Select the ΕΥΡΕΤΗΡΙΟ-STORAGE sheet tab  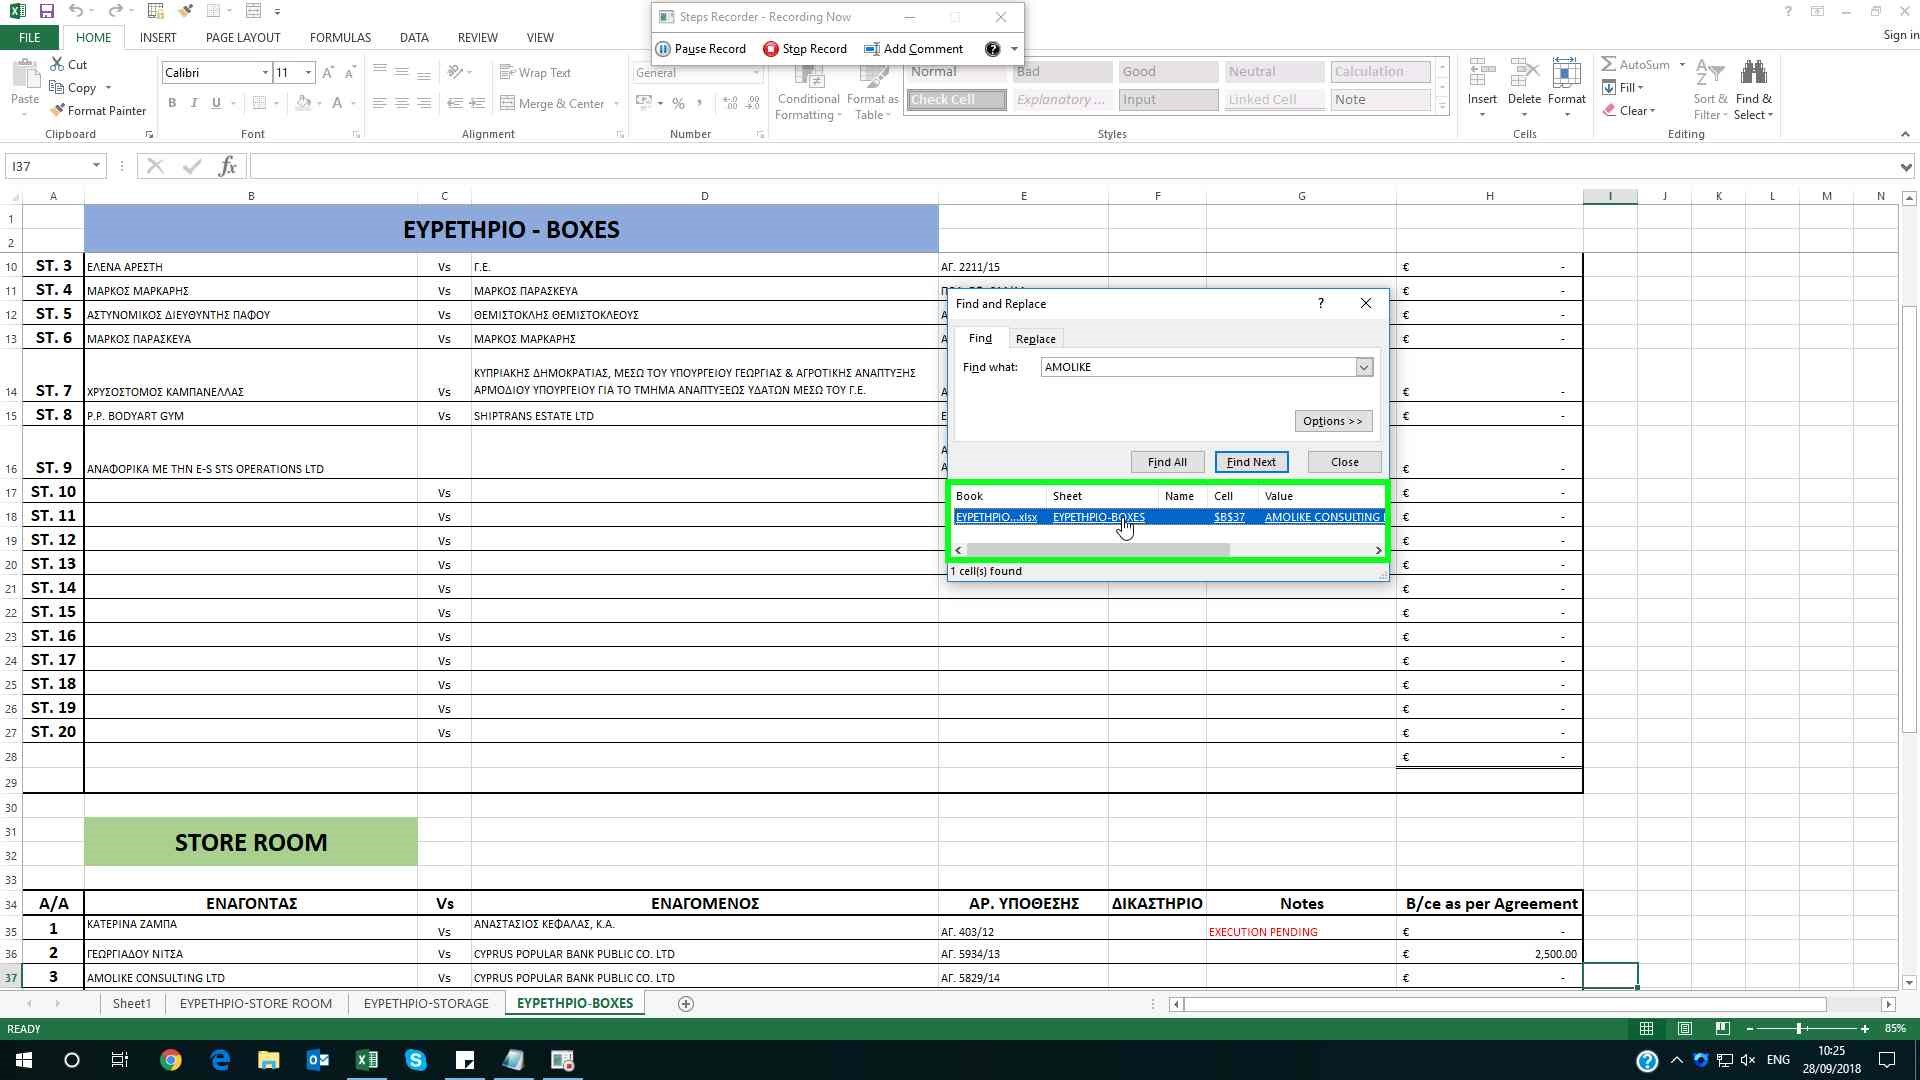426,1004
